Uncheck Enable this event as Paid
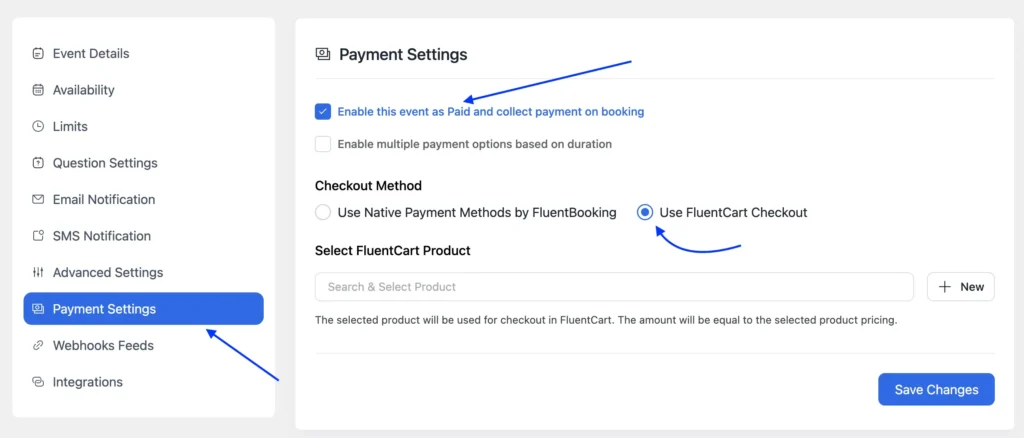1024x438 pixels. point(323,112)
